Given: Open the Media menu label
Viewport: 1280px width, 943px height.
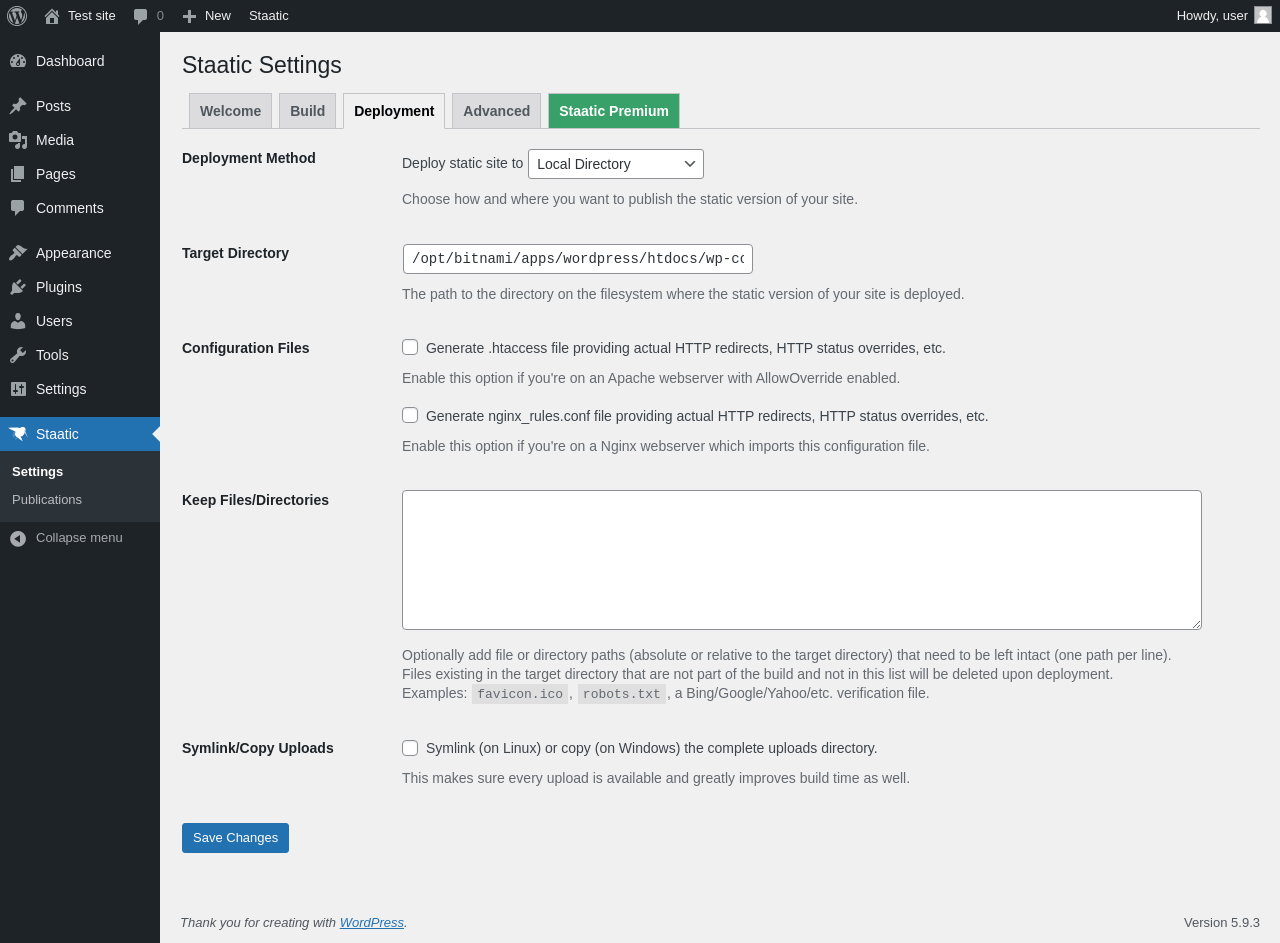Looking at the screenshot, I should (55, 140).
